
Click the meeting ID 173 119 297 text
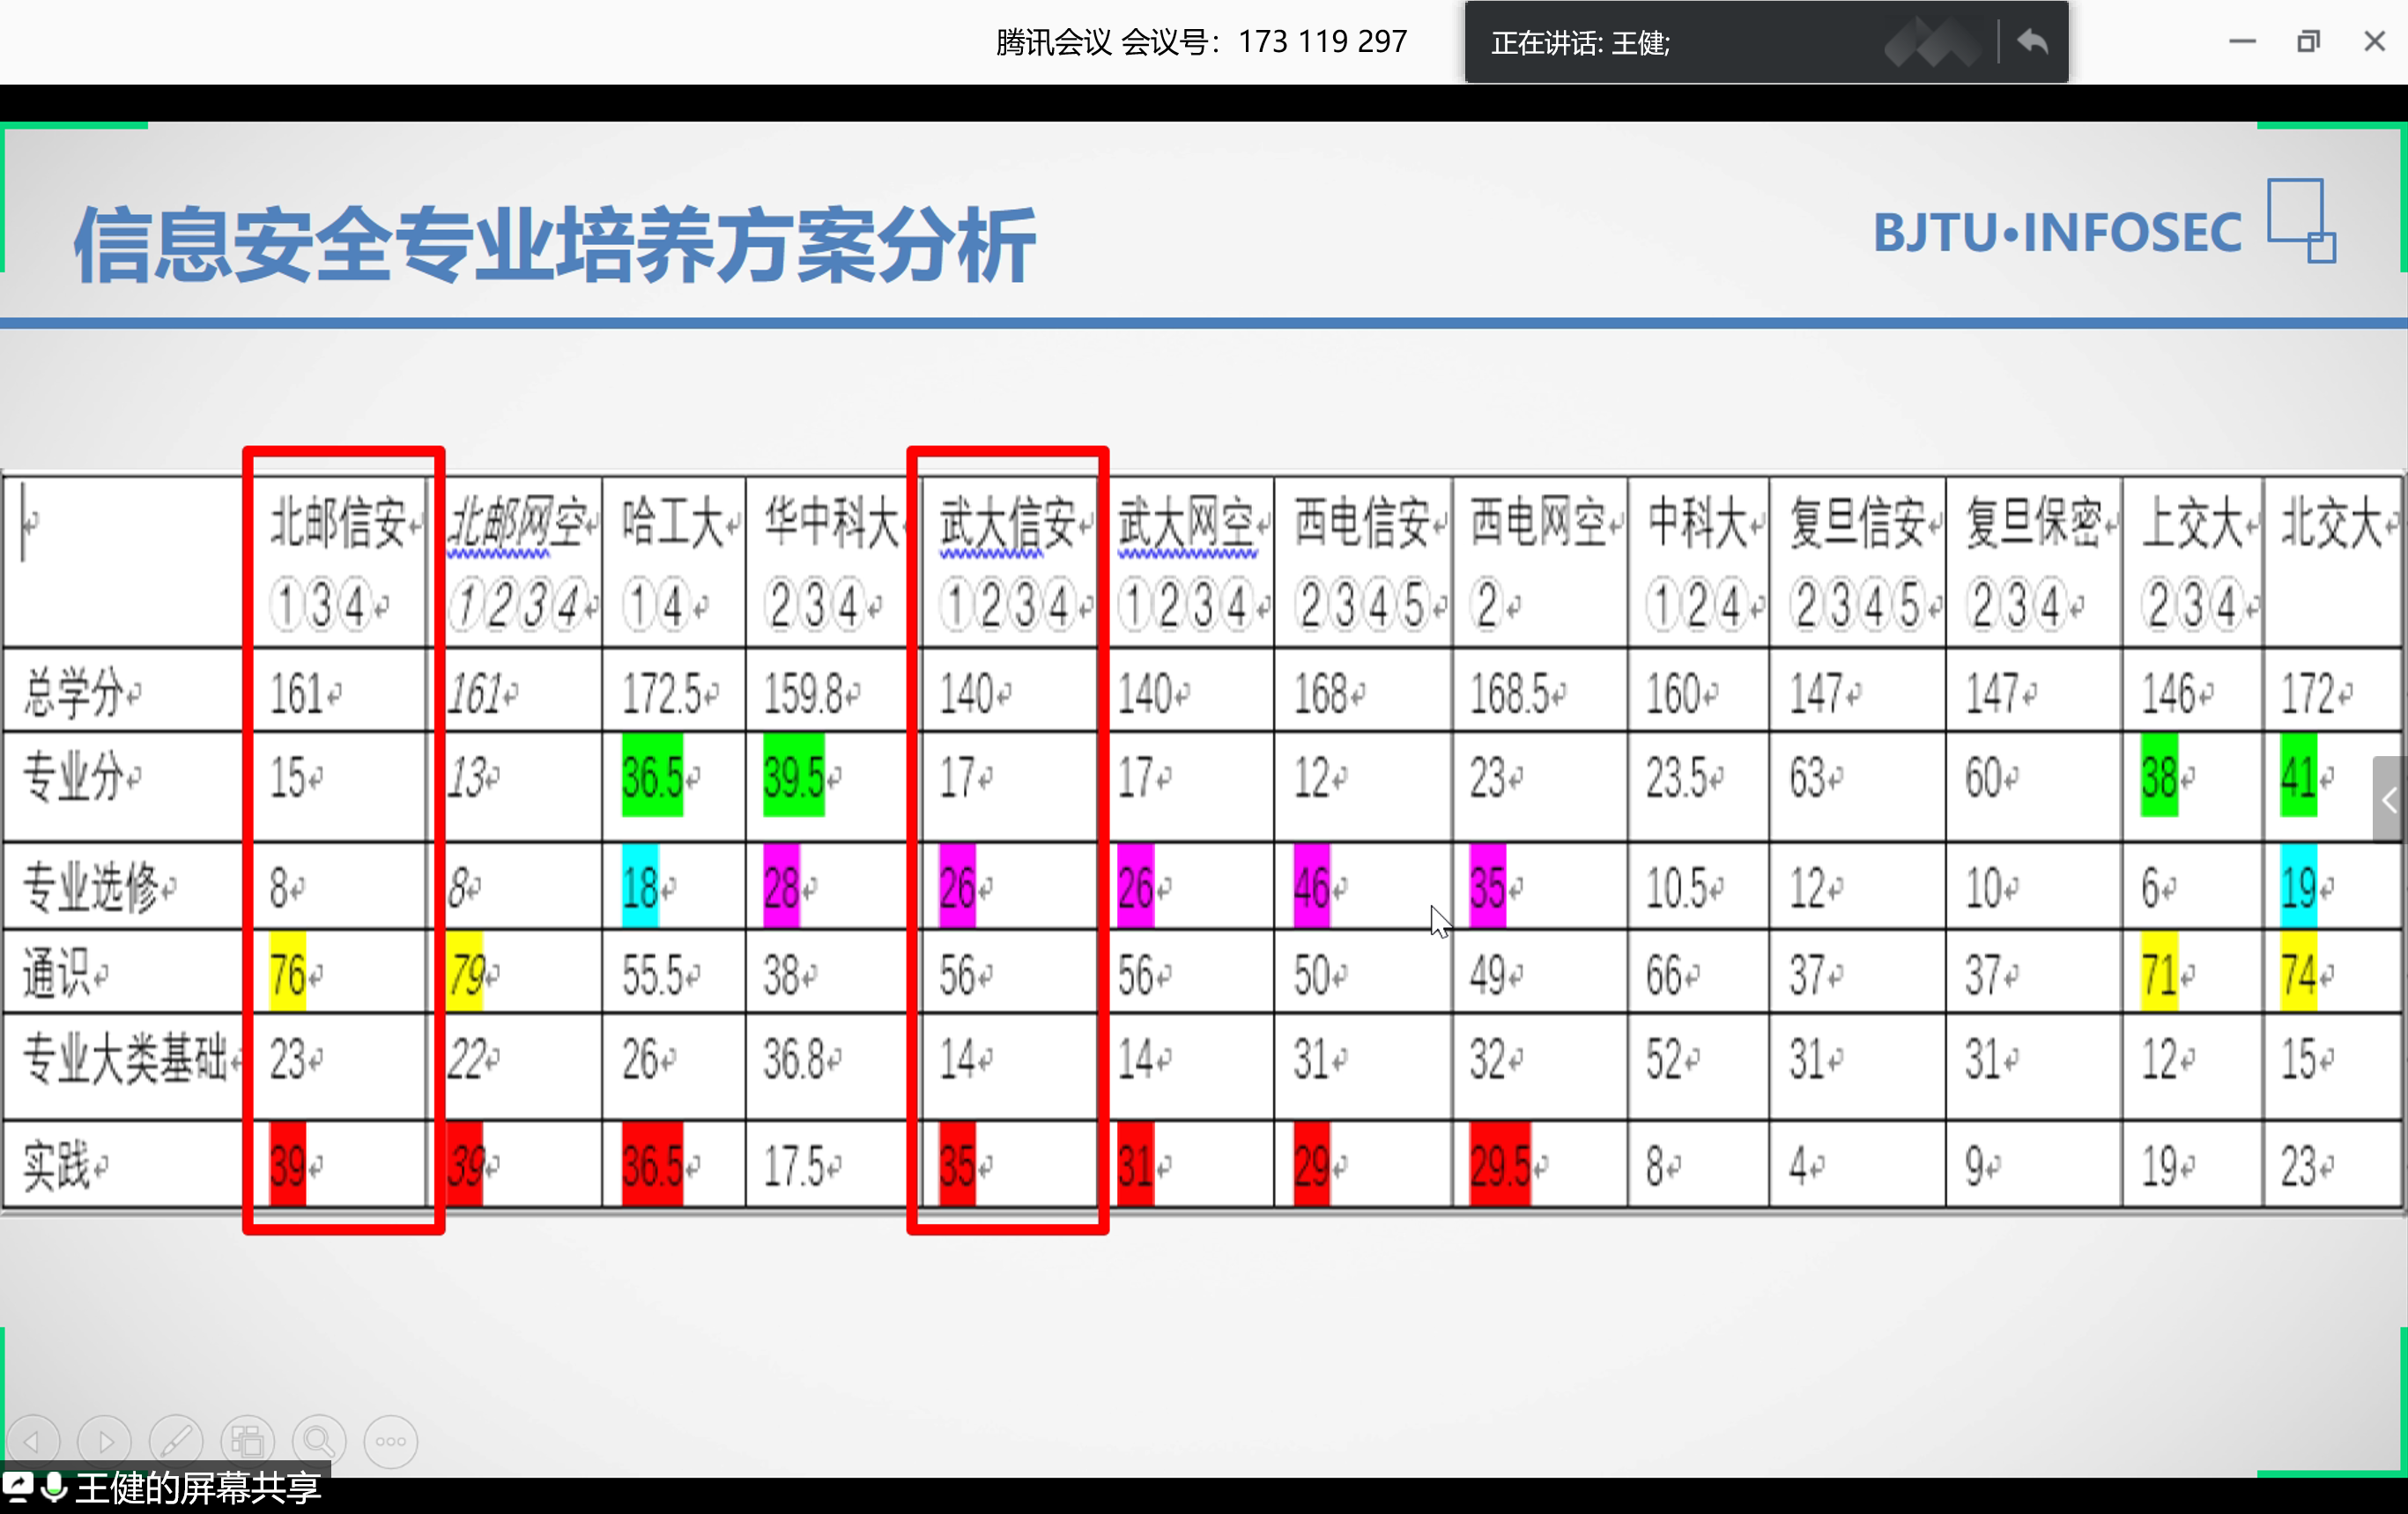(x=1322, y=42)
